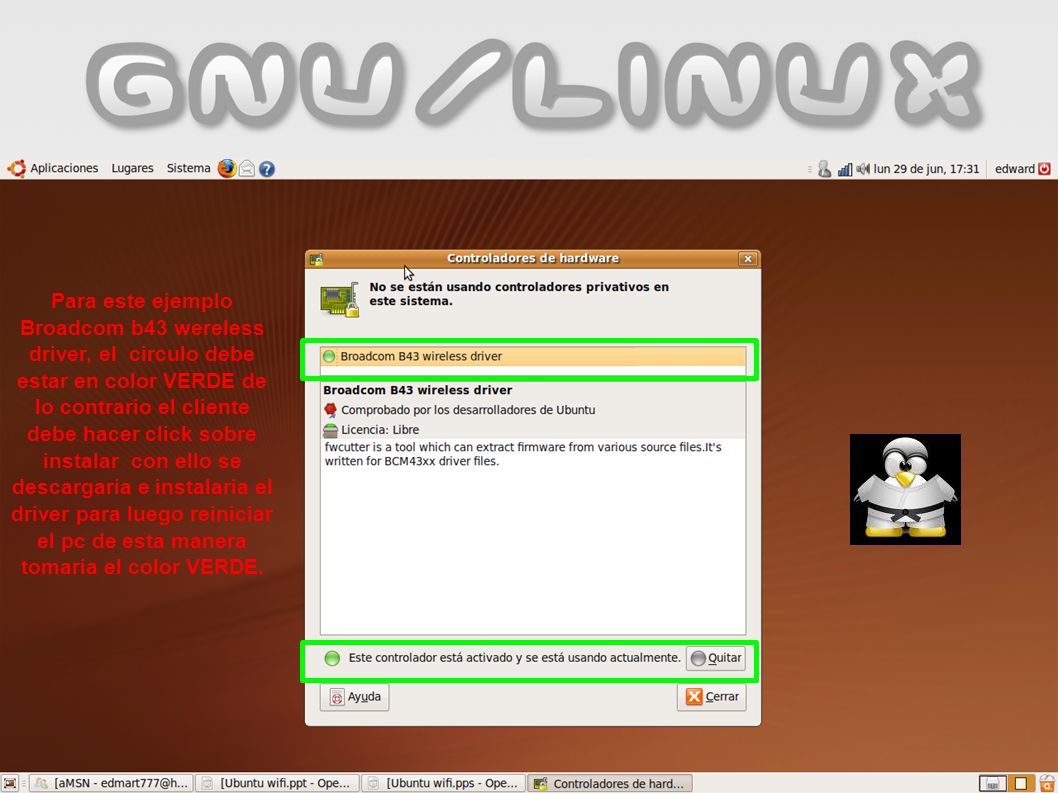Click the Ubuntu logo in top panel
1058x793 pixels.
tap(17, 168)
